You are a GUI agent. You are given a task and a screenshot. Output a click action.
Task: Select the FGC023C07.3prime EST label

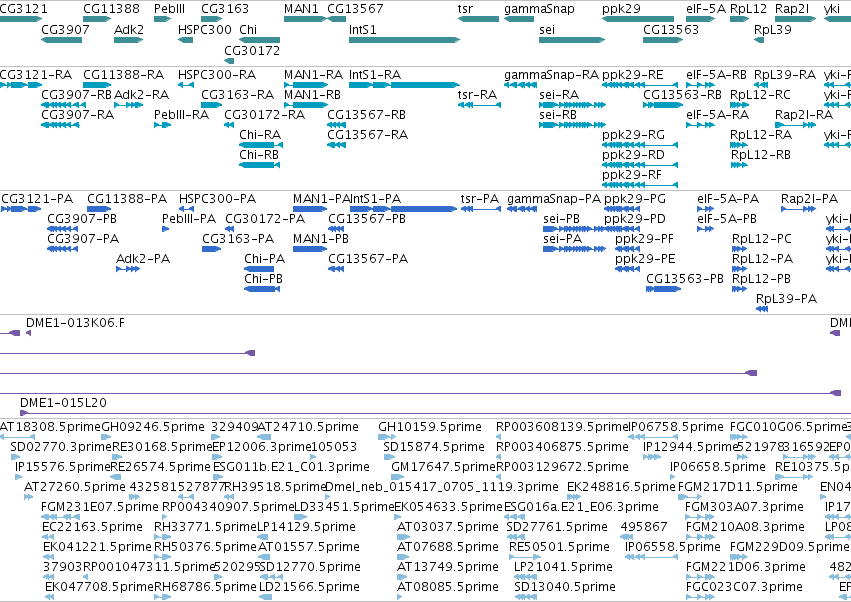(744, 588)
